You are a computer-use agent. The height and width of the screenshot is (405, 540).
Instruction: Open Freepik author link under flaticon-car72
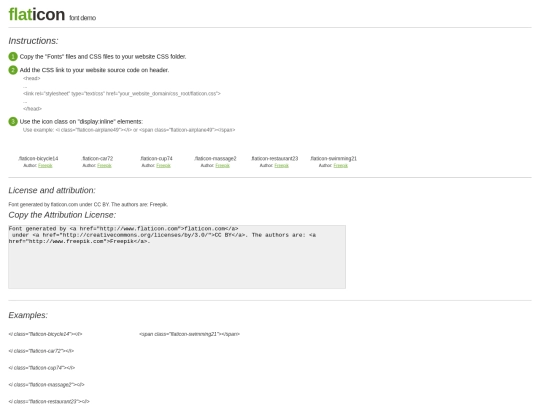[x=104, y=166]
